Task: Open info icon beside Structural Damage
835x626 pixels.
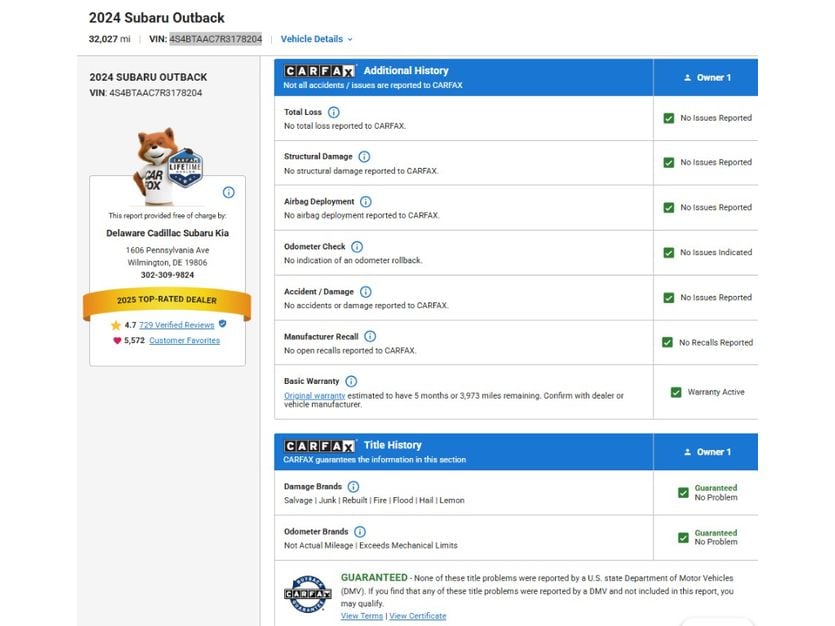Action: coord(364,156)
